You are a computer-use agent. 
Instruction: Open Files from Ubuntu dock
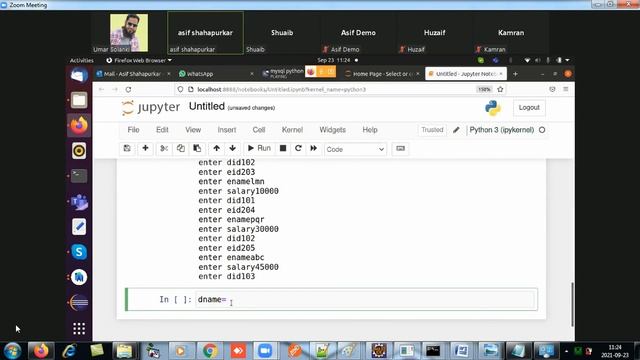[x=79, y=100]
